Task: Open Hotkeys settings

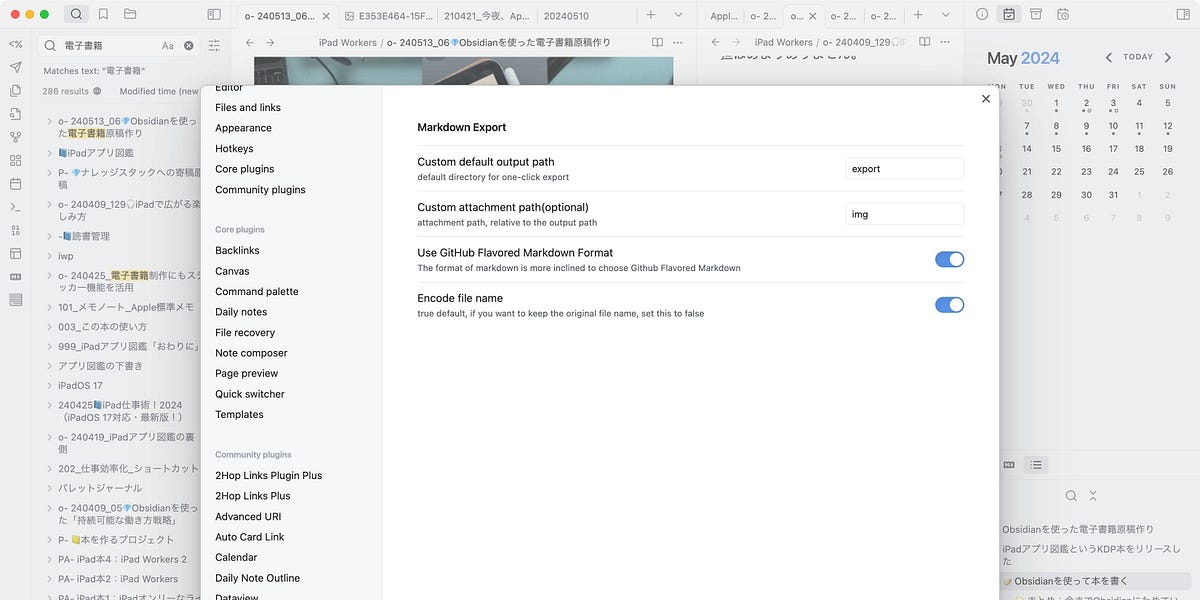Action: click(x=234, y=148)
